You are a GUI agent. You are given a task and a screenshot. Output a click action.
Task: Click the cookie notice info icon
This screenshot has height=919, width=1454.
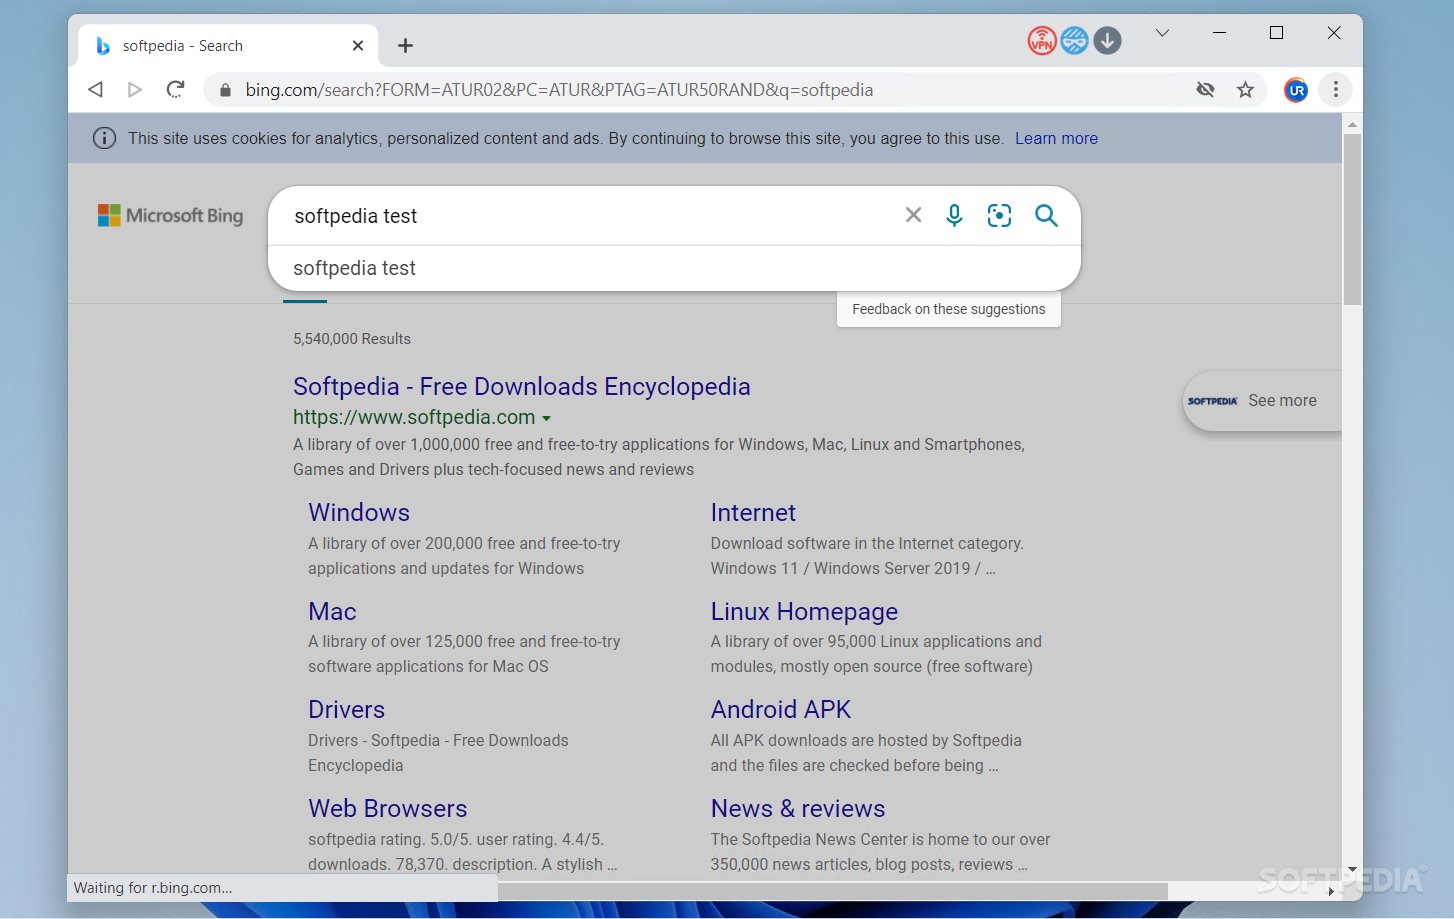[x=104, y=138]
